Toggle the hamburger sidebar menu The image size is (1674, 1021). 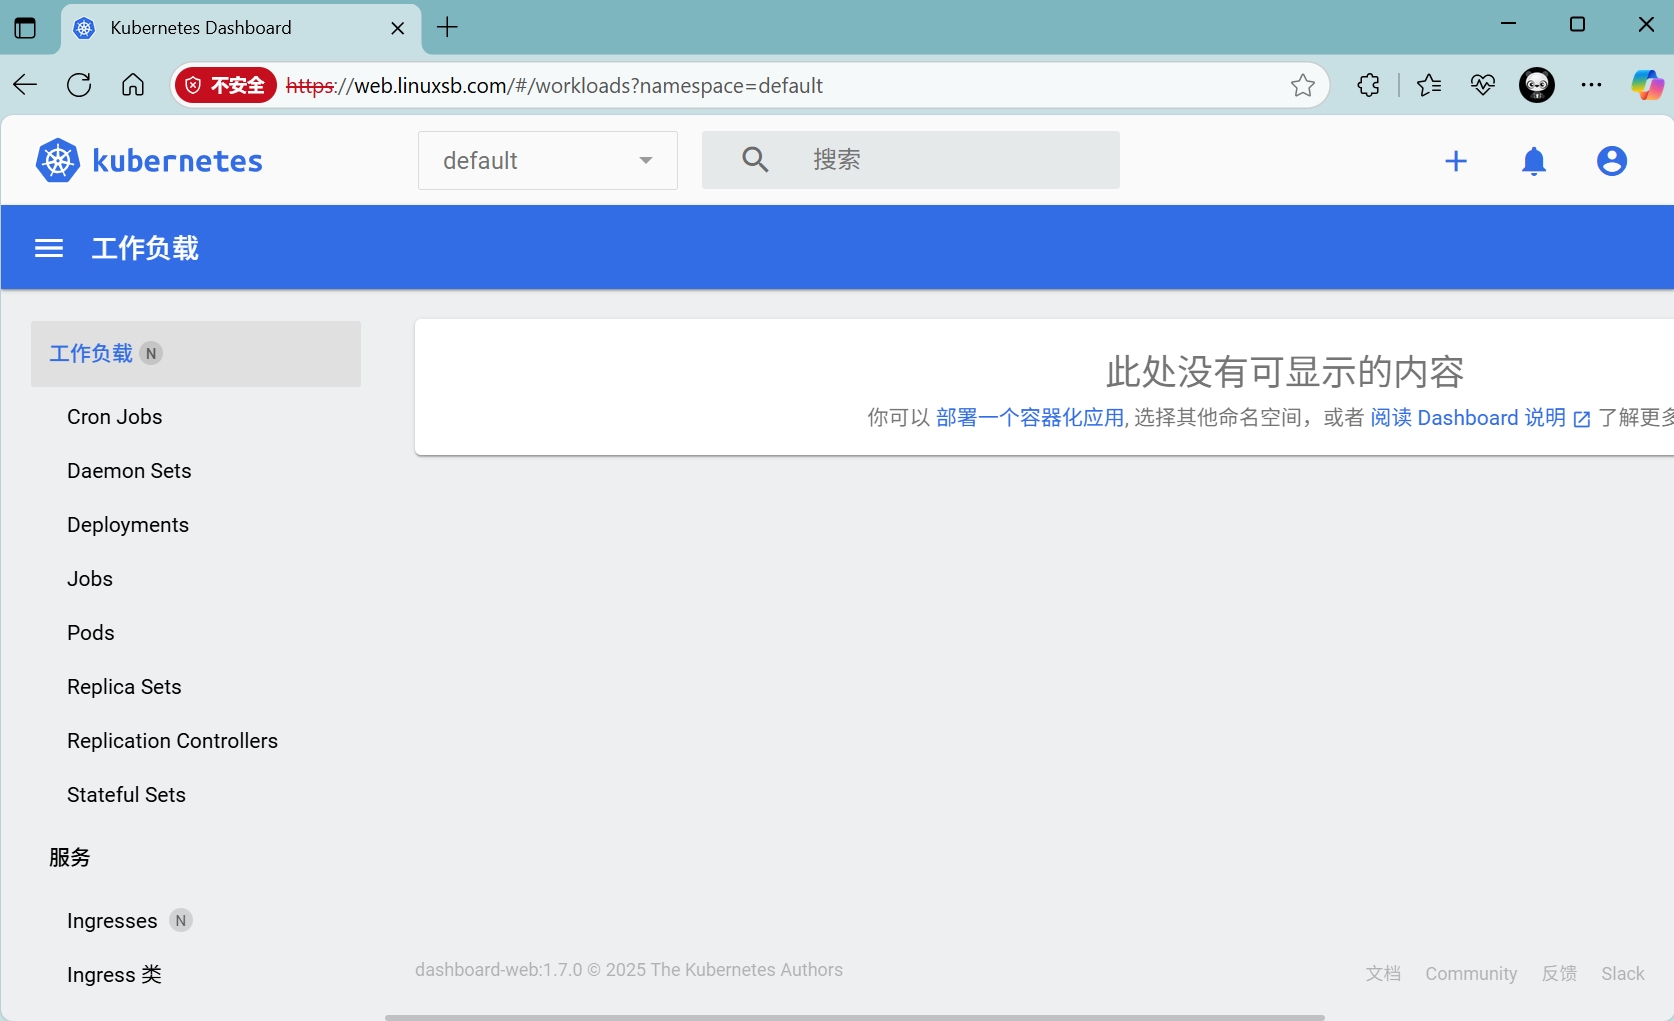pyautogui.click(x=49, y=248)
